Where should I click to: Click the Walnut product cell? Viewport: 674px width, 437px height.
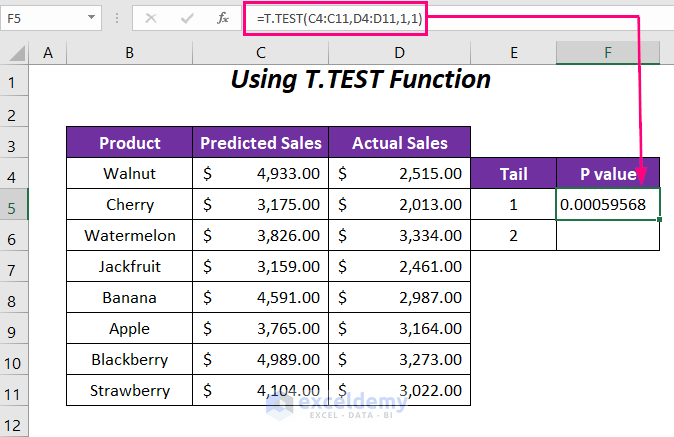click(x=129, y=173)
